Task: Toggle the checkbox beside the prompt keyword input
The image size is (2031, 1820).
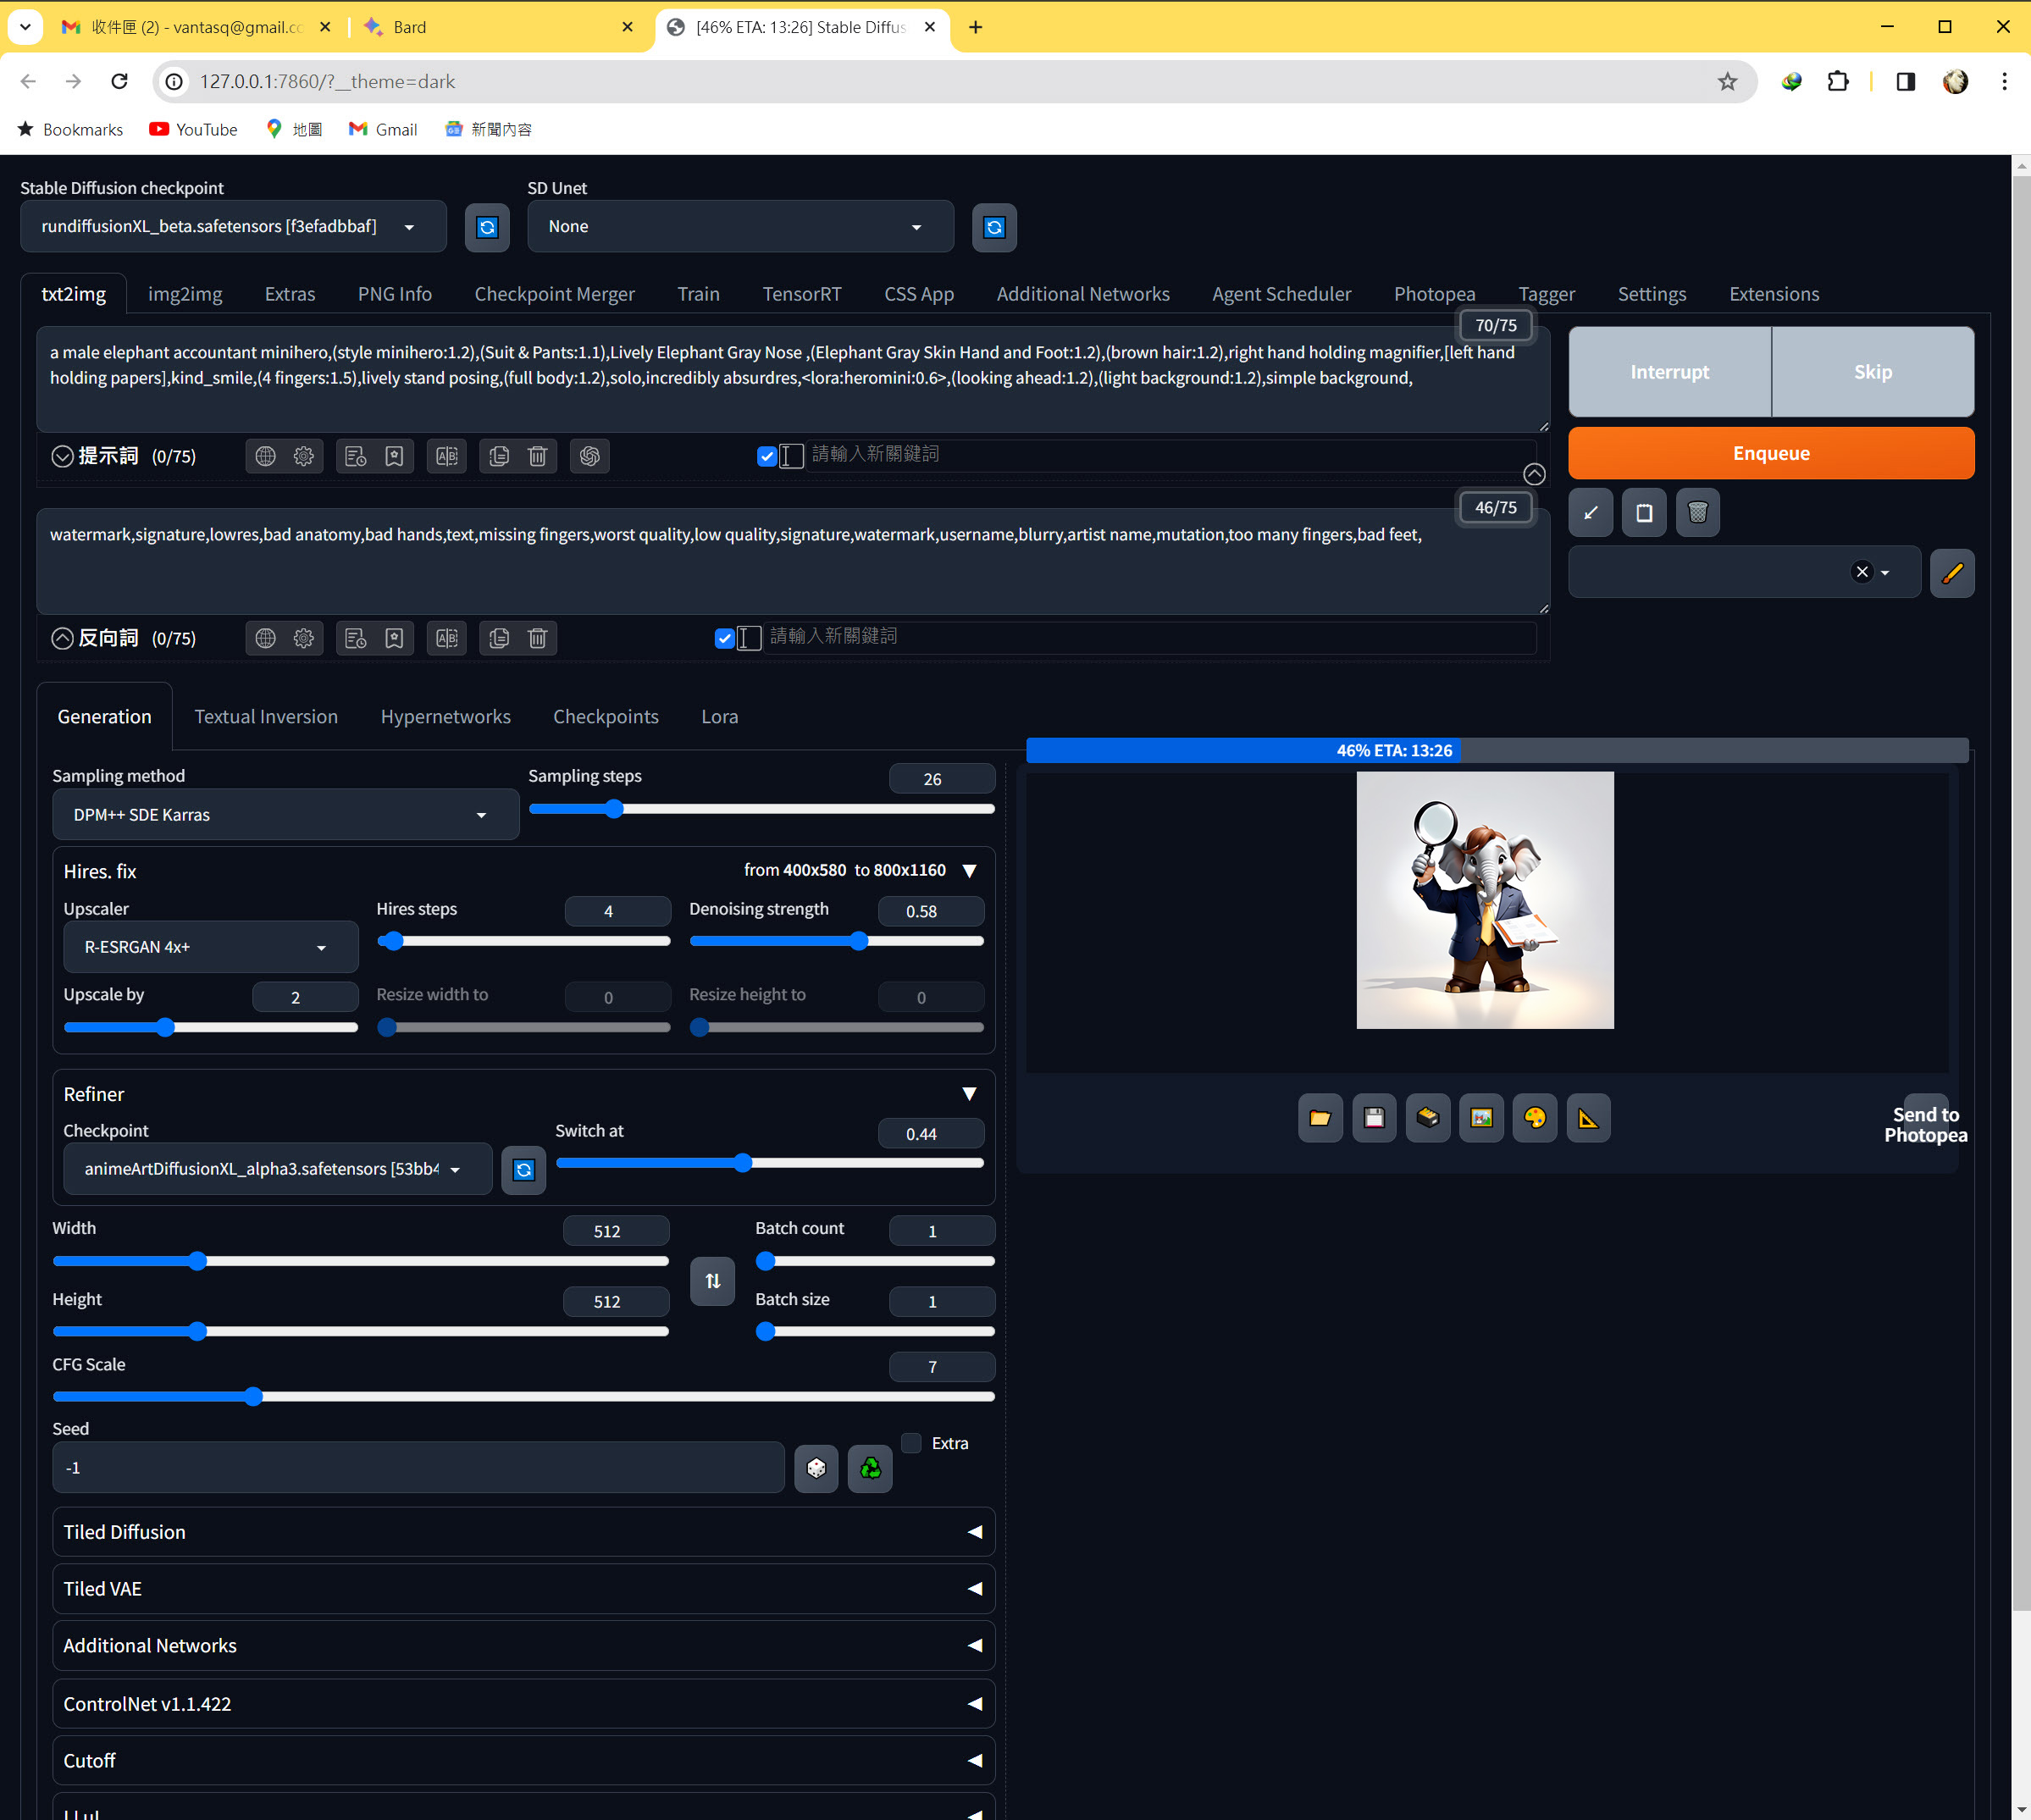Action: tap(767, 456)
